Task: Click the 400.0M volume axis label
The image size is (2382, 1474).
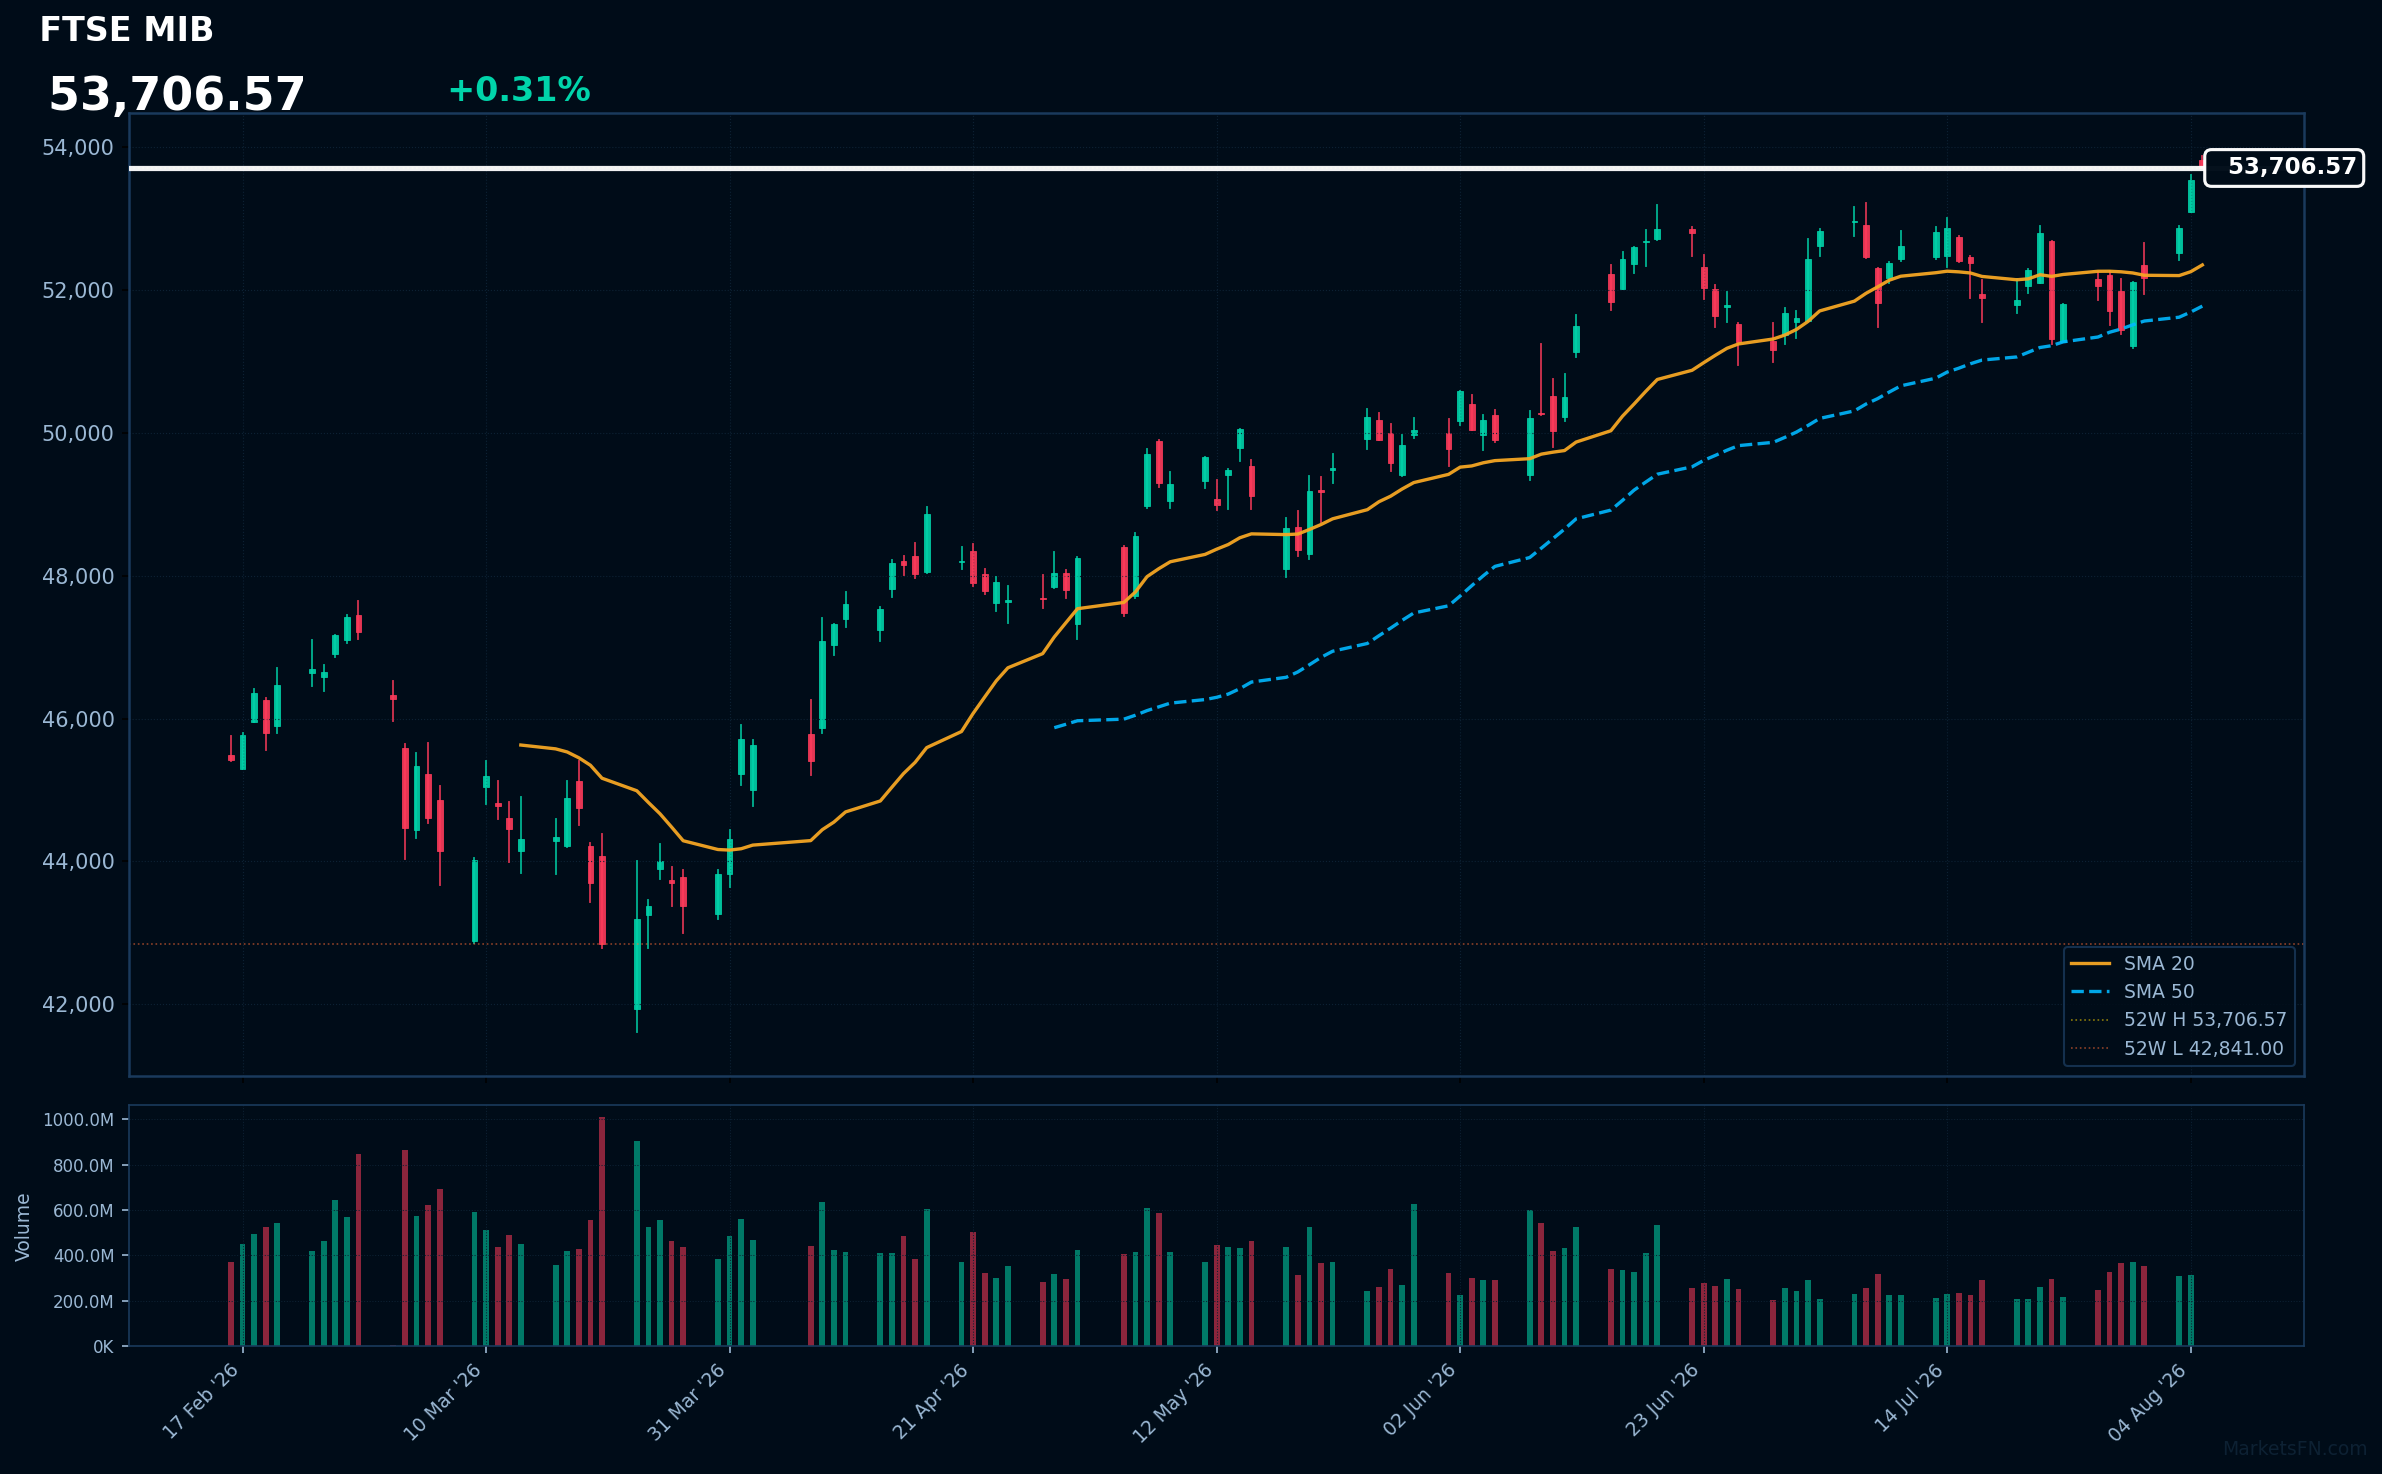Action: tap(82, 1256)
